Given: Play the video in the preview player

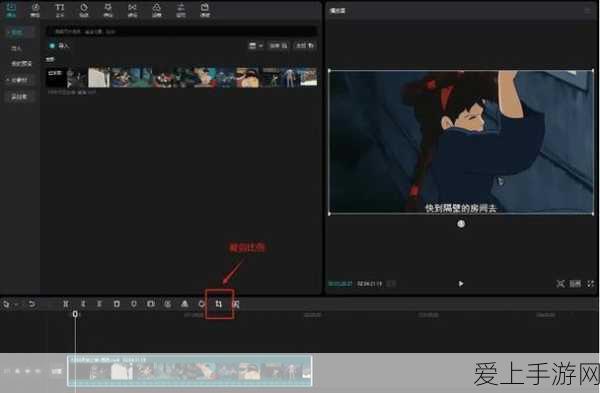Looking at the screenshot, I should point(461,284).
